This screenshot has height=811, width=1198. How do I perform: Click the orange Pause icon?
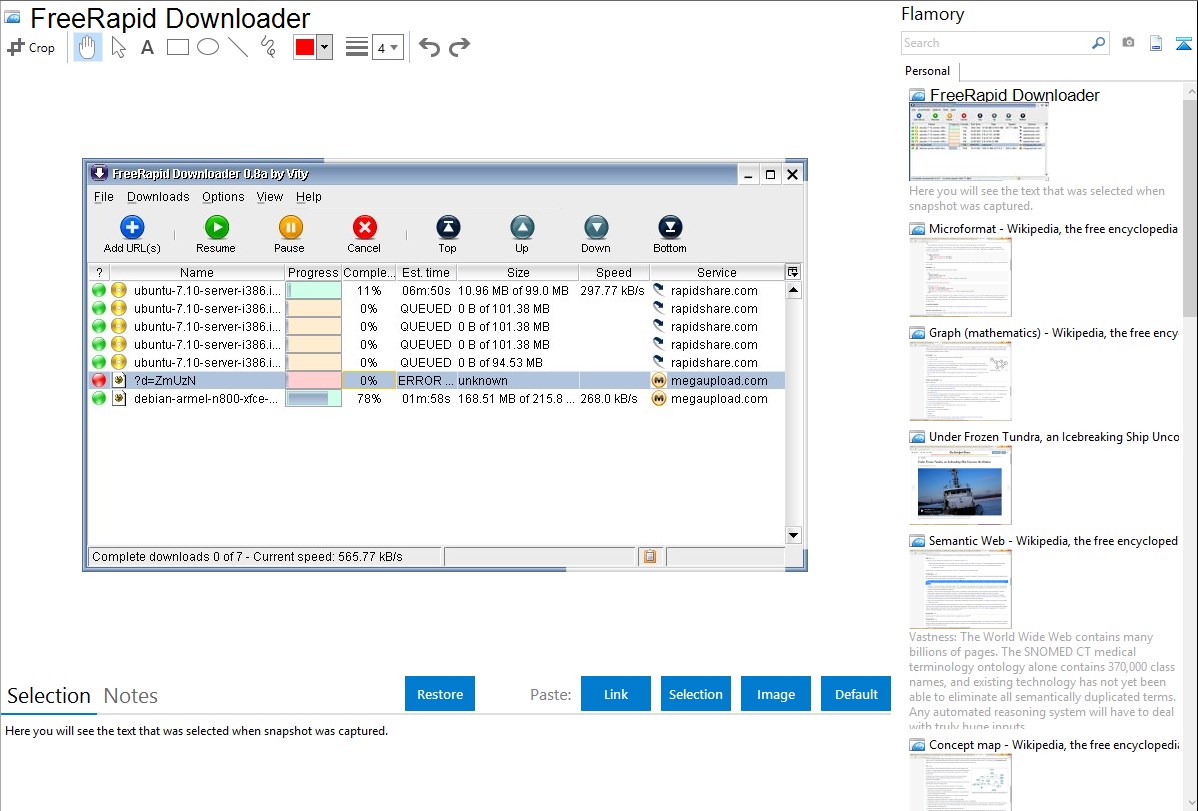pyautogui.click(x=290, y=227)
